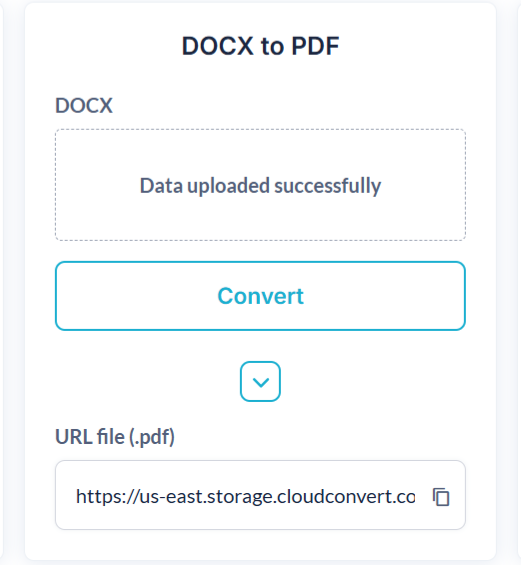Expand options with the chevron-down button
The width and height of the screenshot is (521, 565).
(260, 382)
